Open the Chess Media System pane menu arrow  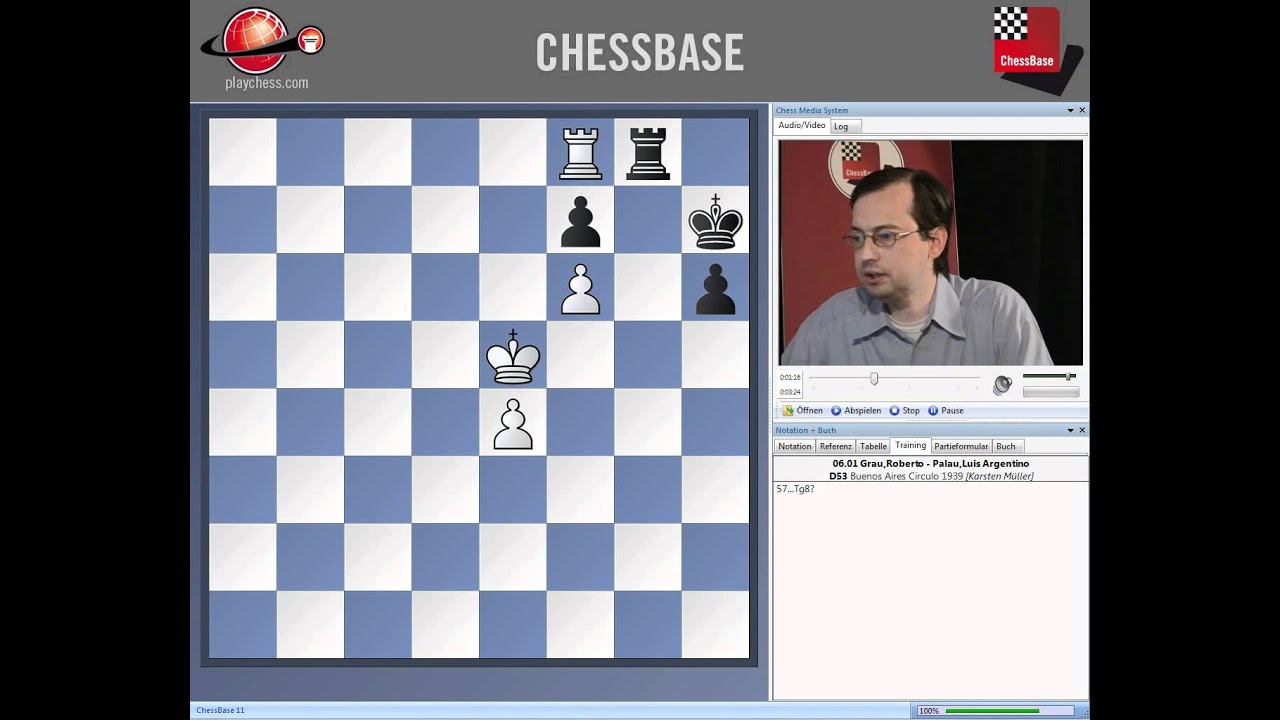pos(1070,110)
